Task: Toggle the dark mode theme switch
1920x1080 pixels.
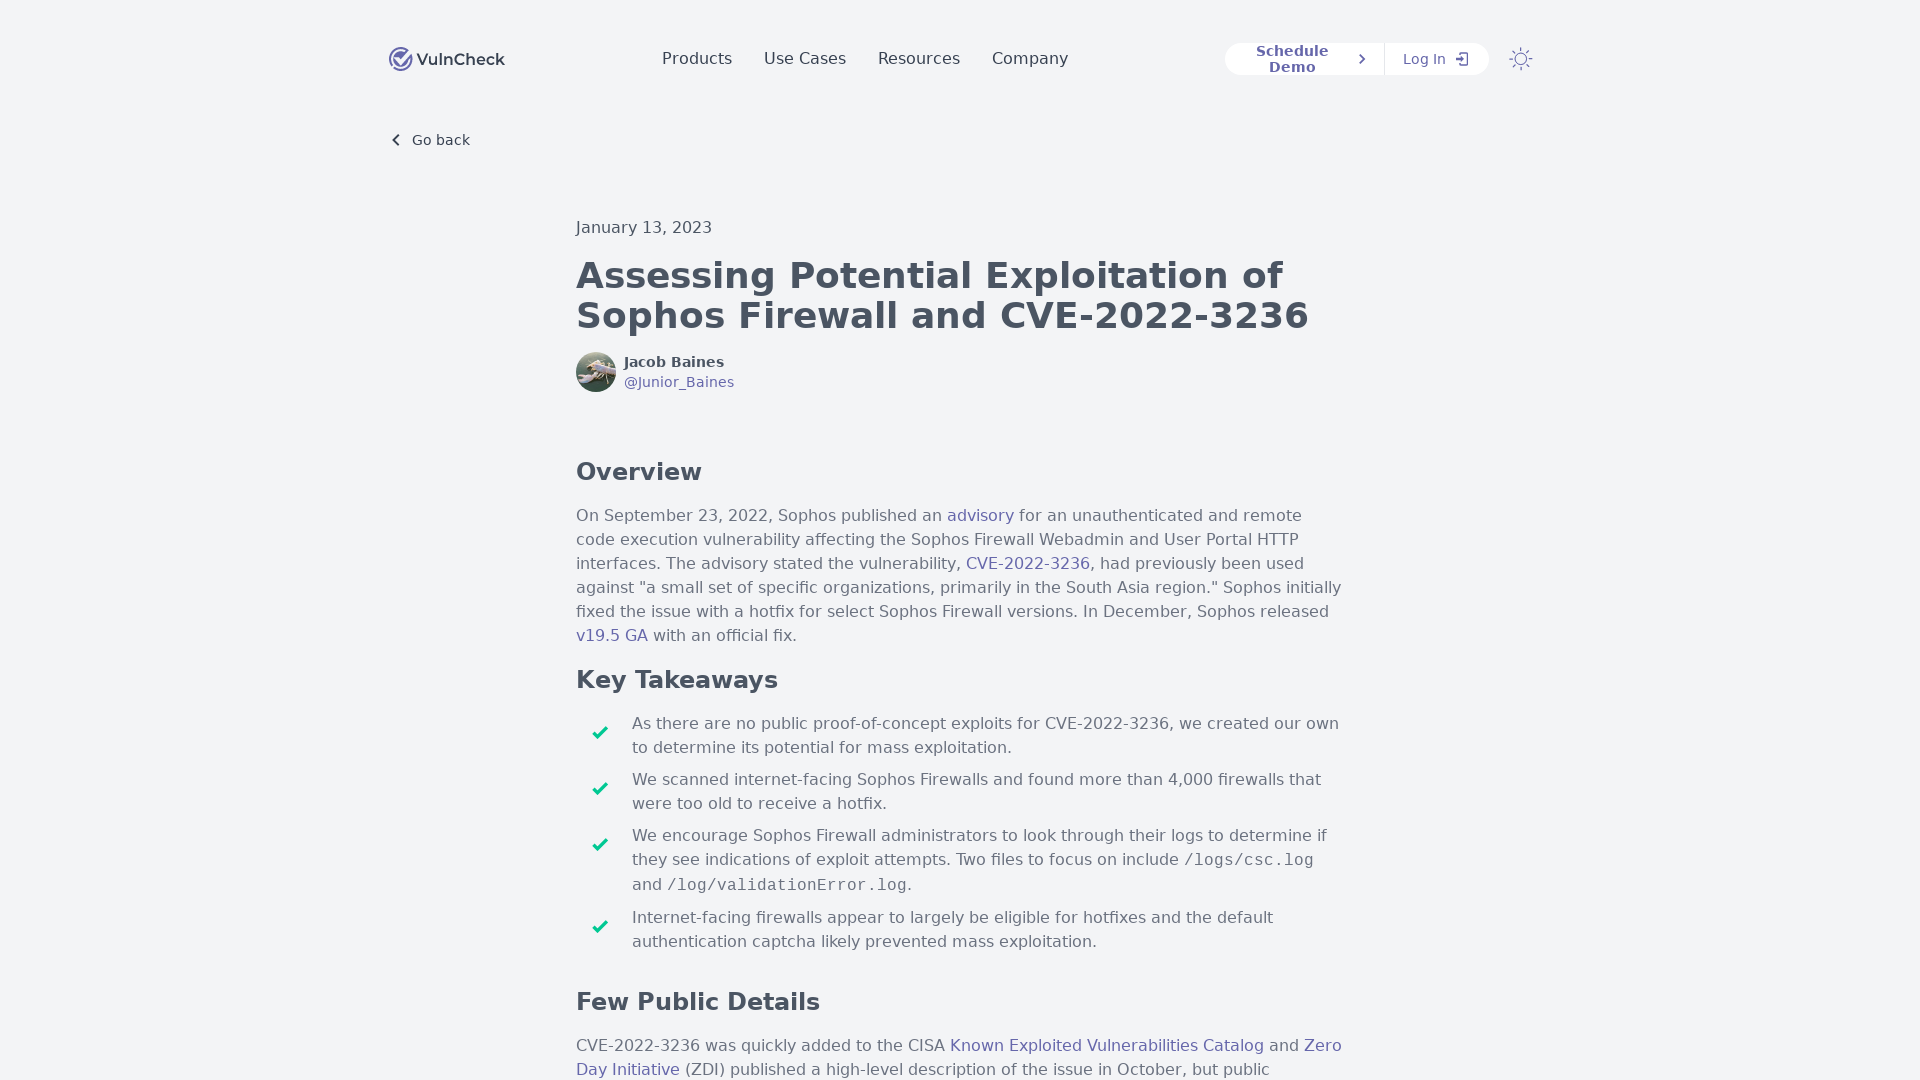Action: point(1520,58)
